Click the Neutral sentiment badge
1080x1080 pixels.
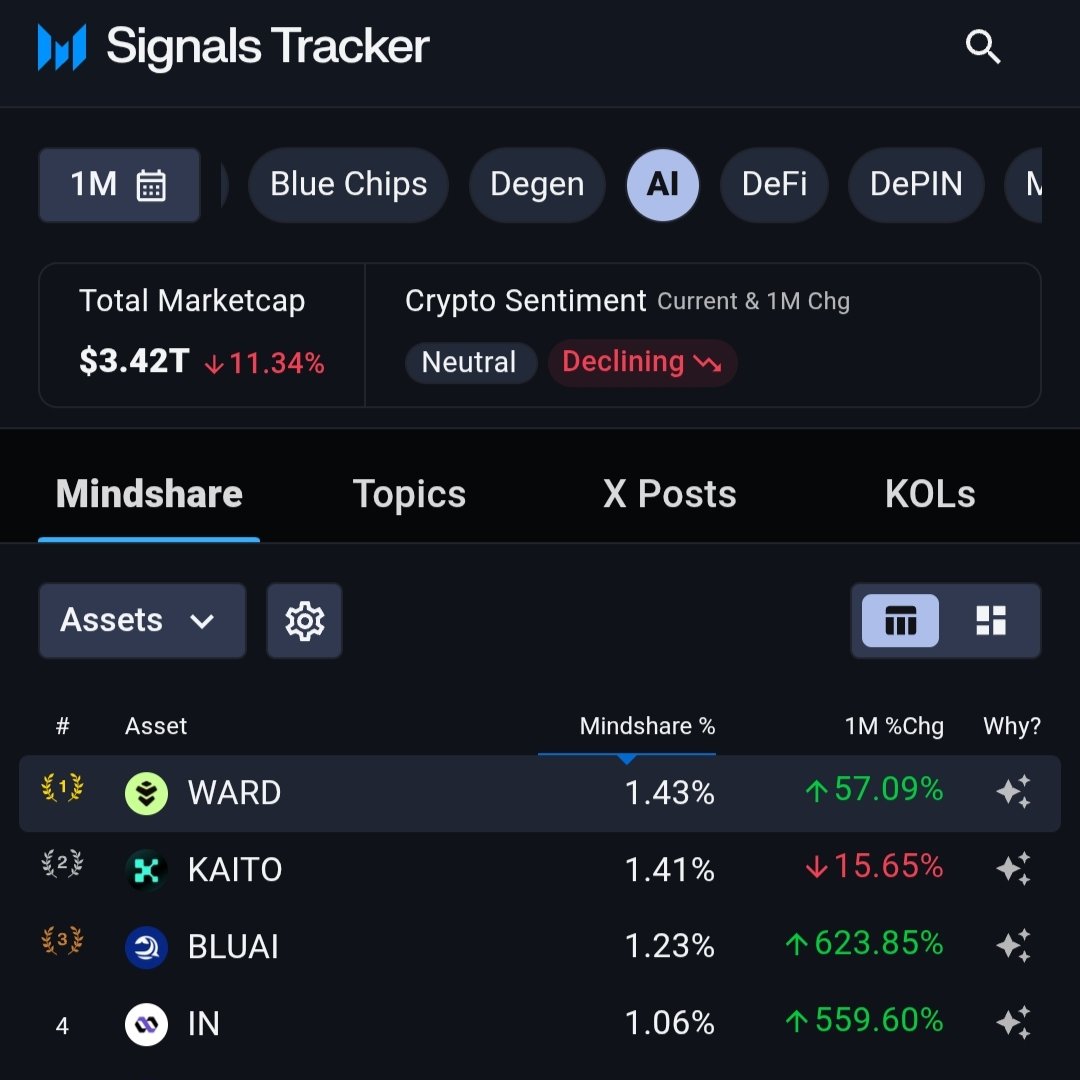point(469,362)
